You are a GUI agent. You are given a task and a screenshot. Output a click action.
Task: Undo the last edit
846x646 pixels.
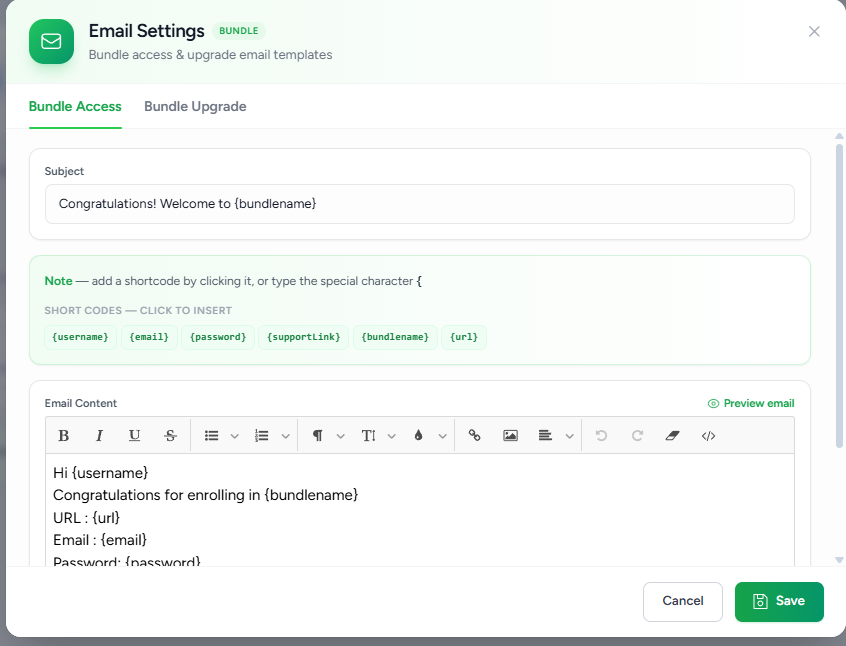[x=601, y=436]
